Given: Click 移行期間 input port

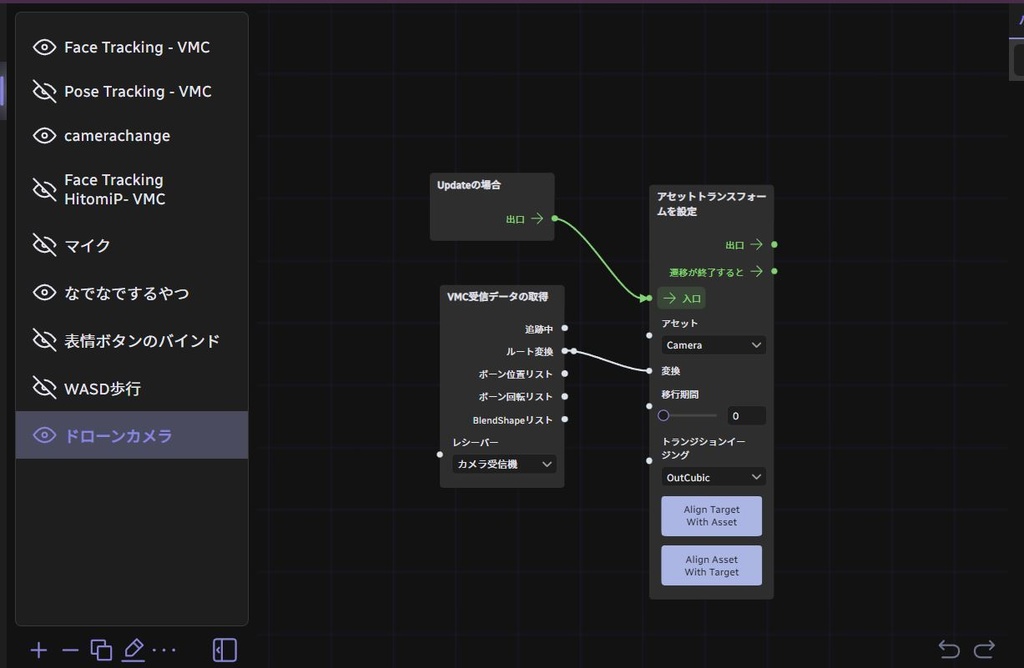Looking at the screenshot, I should 648,406.
